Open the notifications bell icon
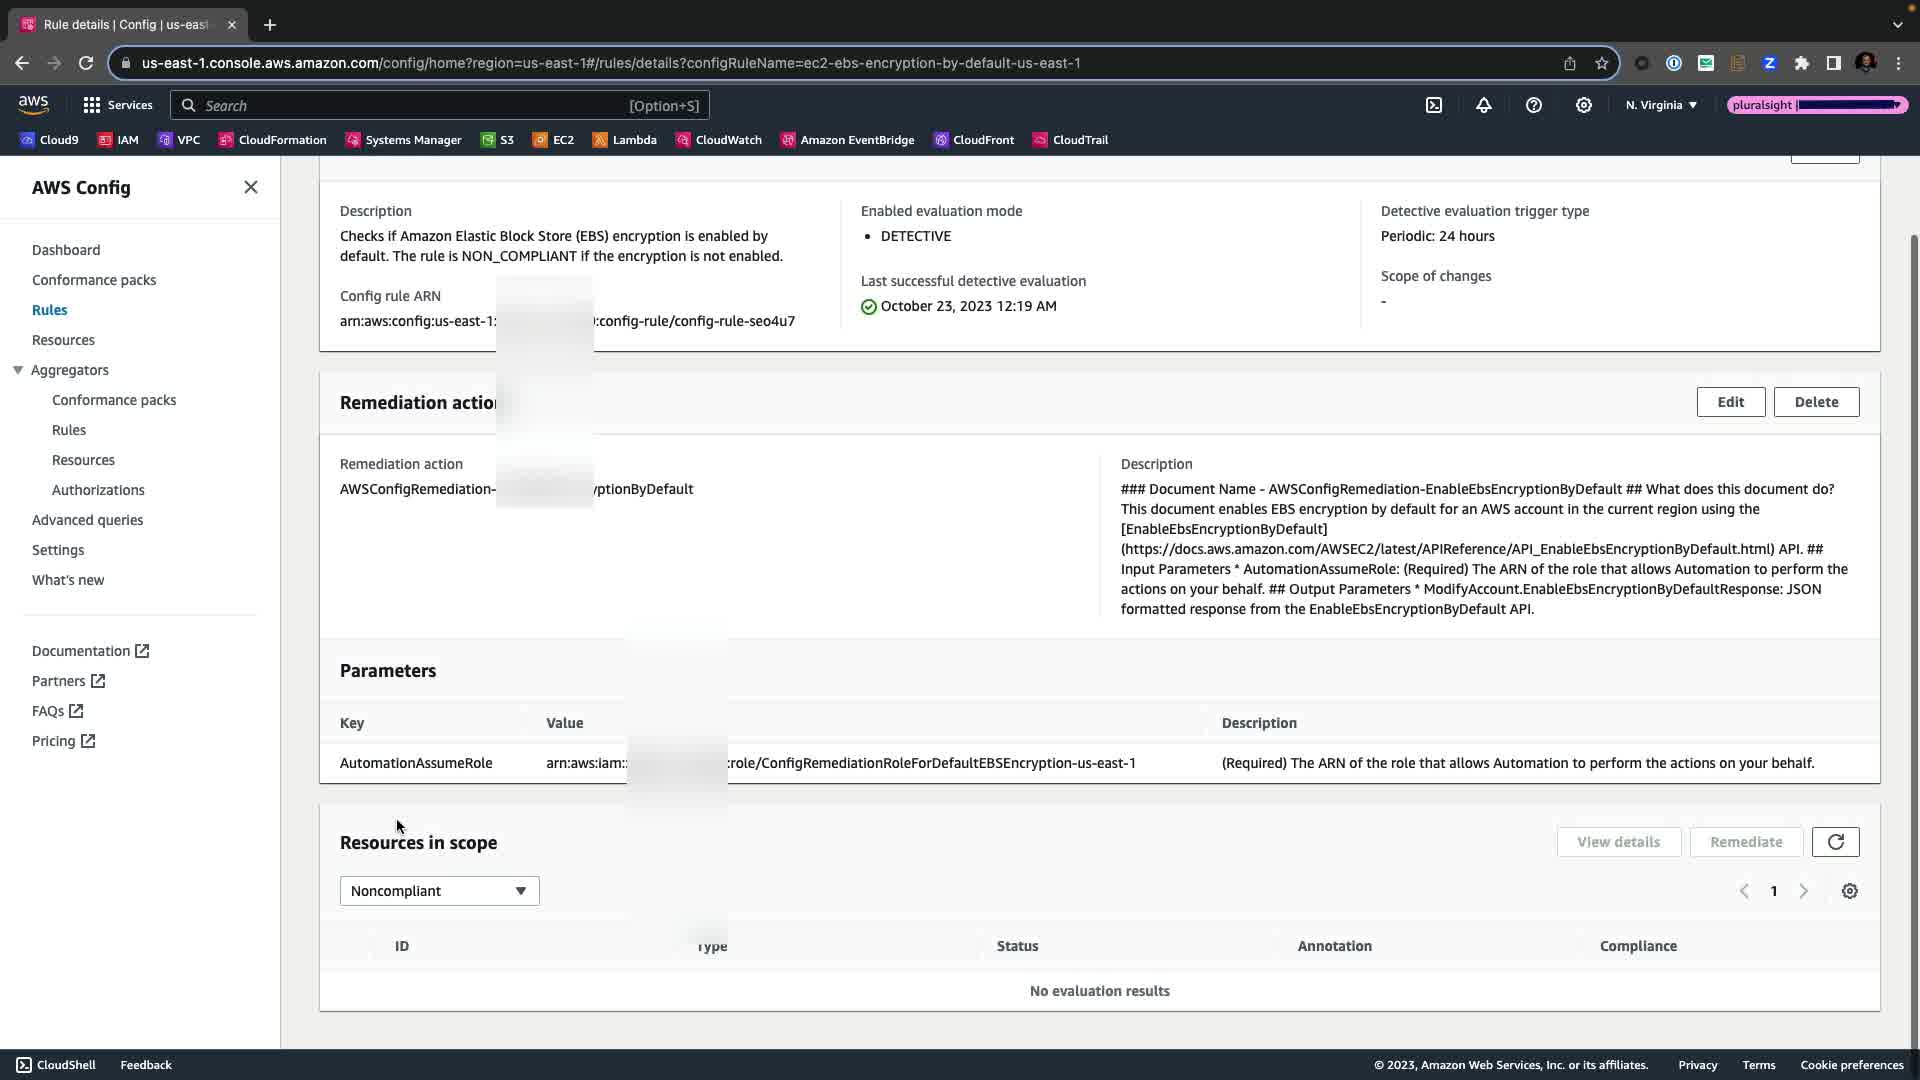This screenshot has width=1920, height=1080. [x=1484, y=105]
